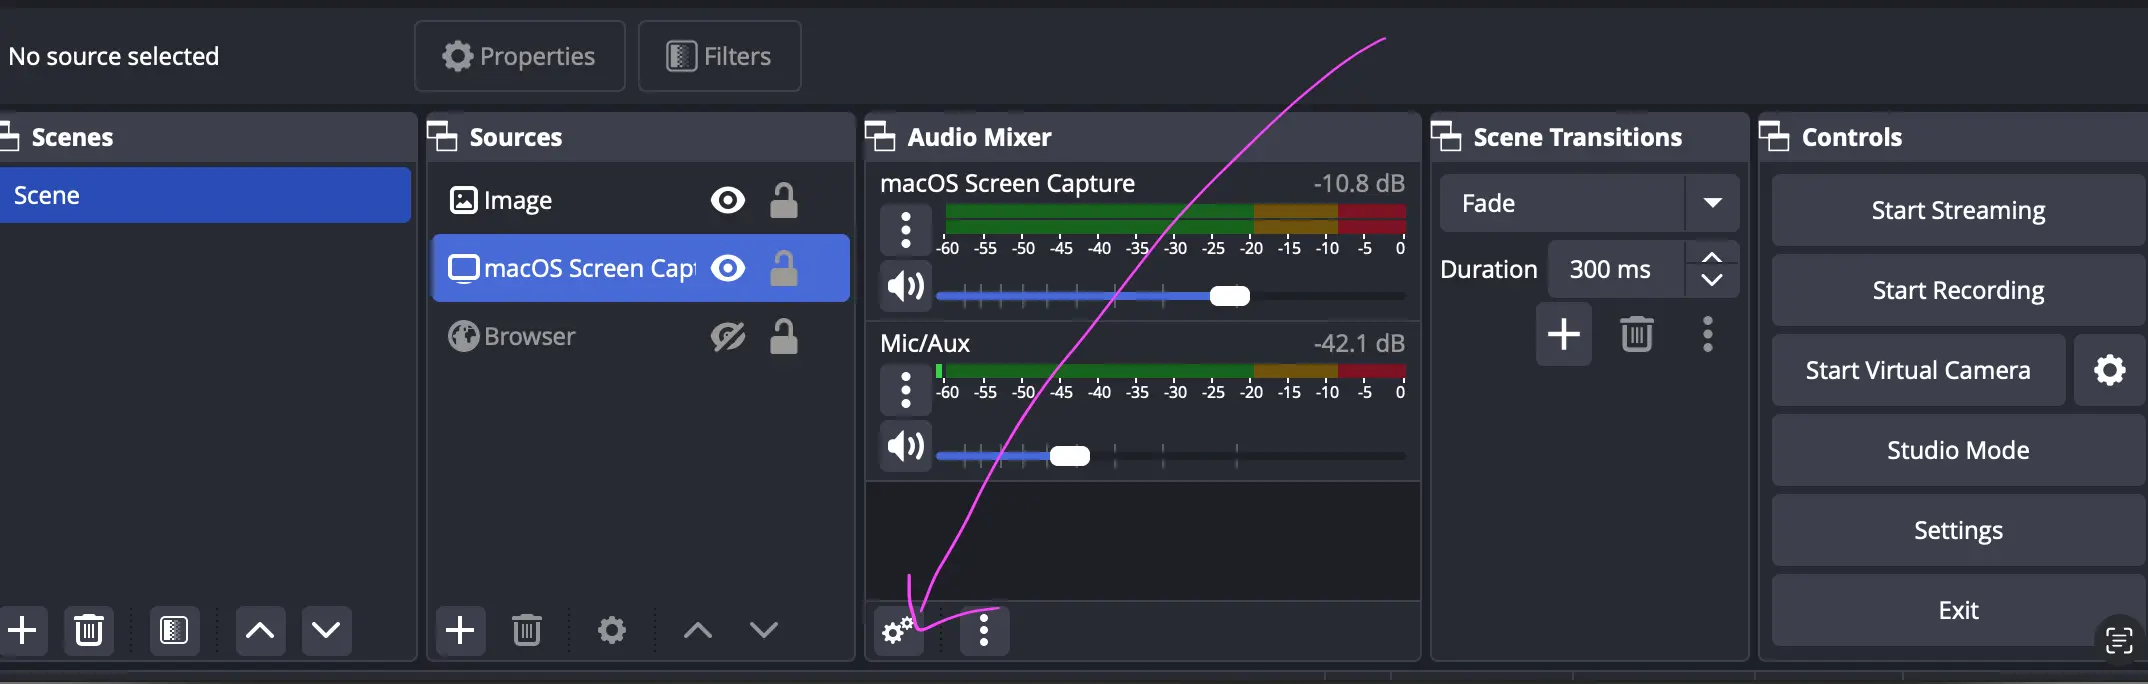Open OBS Settings

click(x=1958, y=530)
